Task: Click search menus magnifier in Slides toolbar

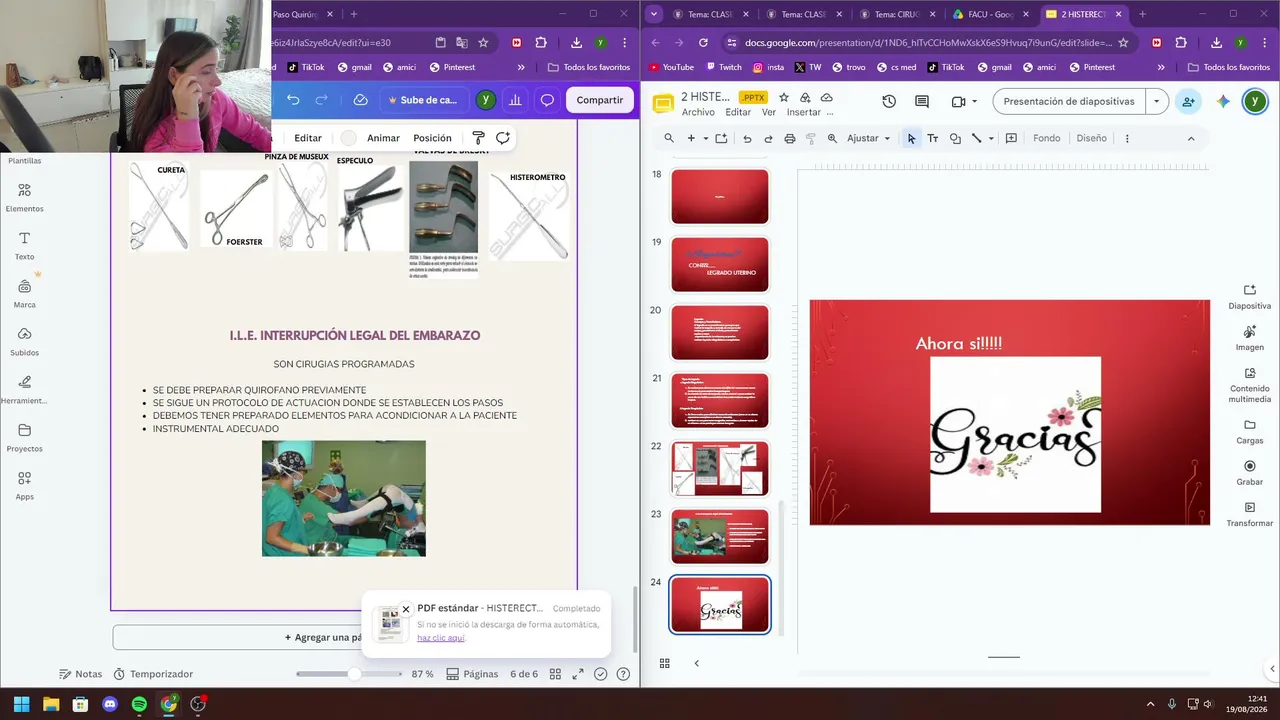Action: pos(669,138)
